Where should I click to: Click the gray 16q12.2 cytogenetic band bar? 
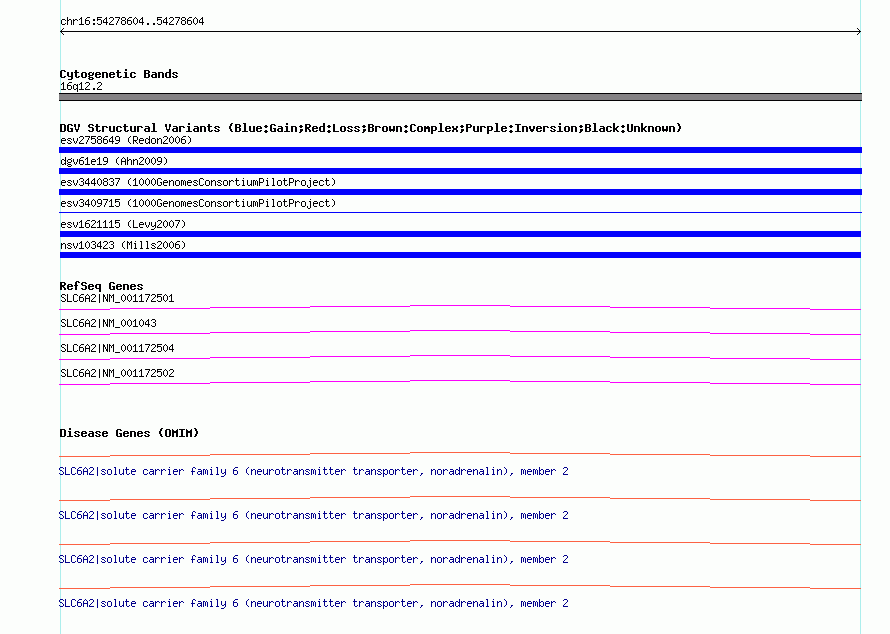460,97
